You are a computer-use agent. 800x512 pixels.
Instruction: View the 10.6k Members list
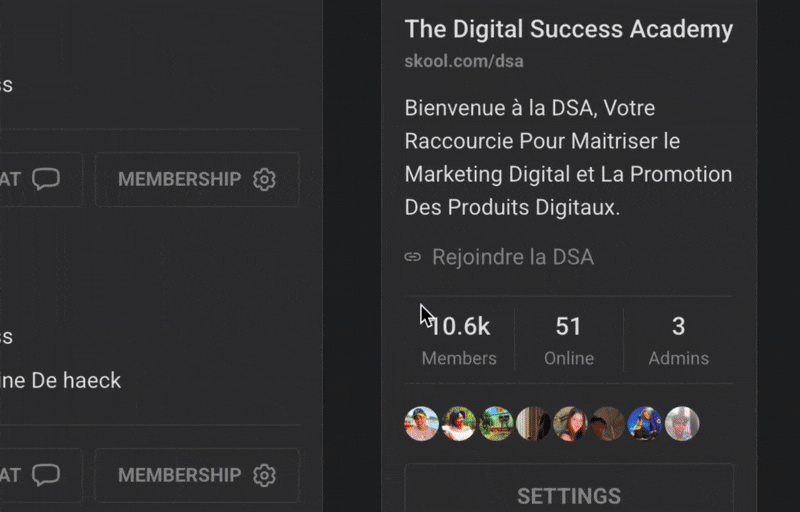tap(459, 340)
